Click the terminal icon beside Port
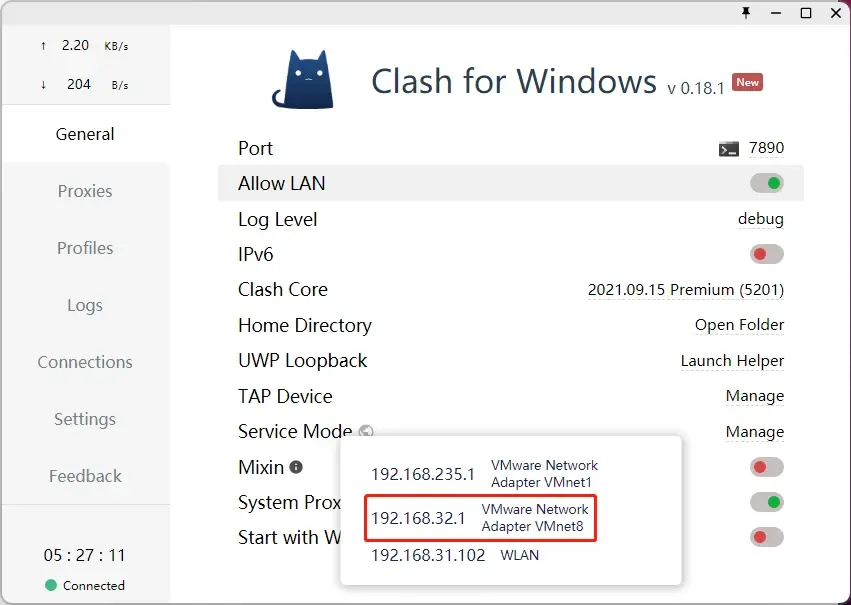The height and width of the screenshot is (605, 851). tap(728, 149)
